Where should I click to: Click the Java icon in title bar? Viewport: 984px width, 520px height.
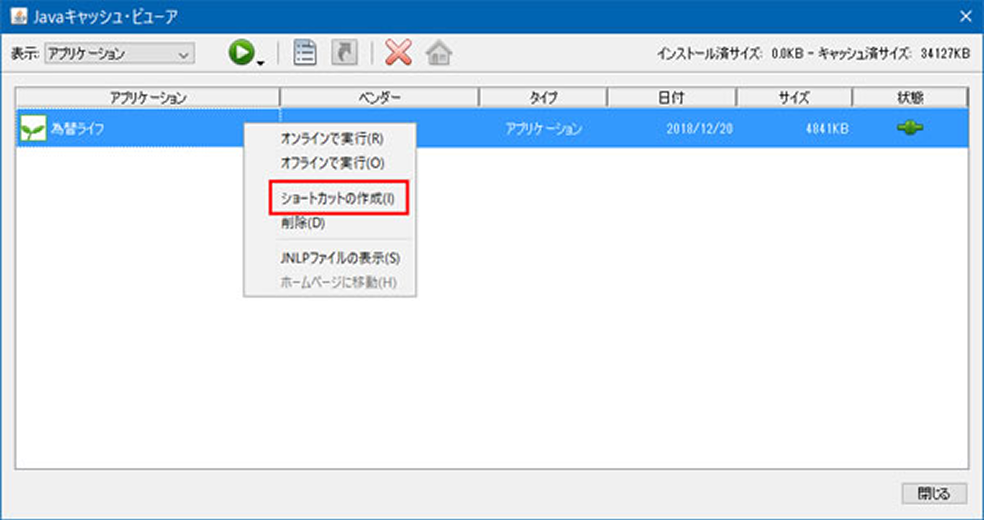18,16
